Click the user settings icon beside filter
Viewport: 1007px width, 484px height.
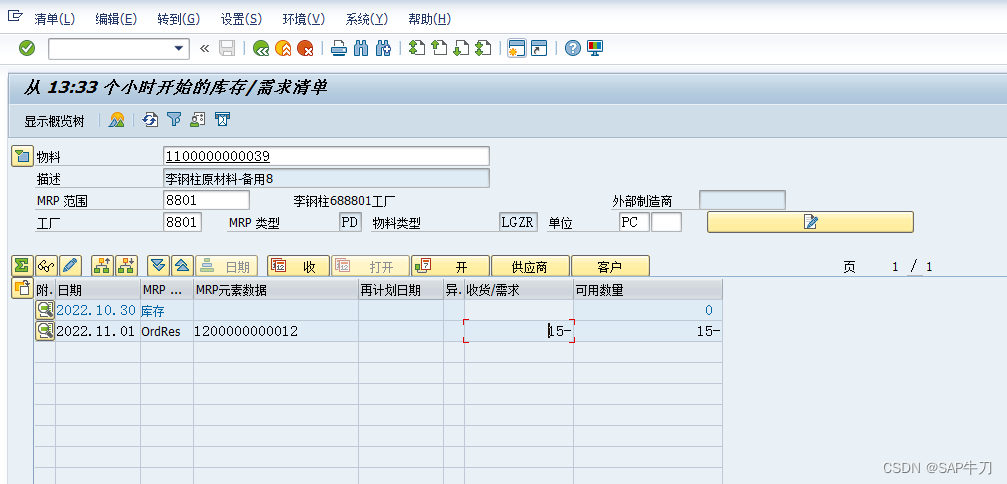(x=198, y=119)
